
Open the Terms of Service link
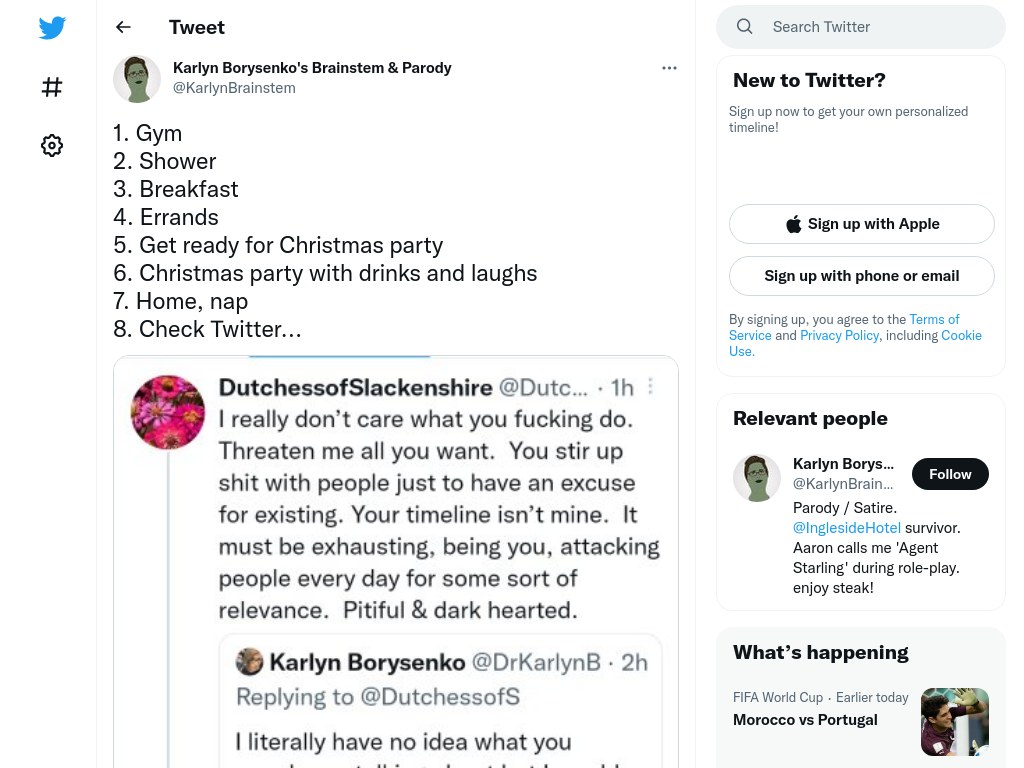pyautogui.click(x=844, y=327)
